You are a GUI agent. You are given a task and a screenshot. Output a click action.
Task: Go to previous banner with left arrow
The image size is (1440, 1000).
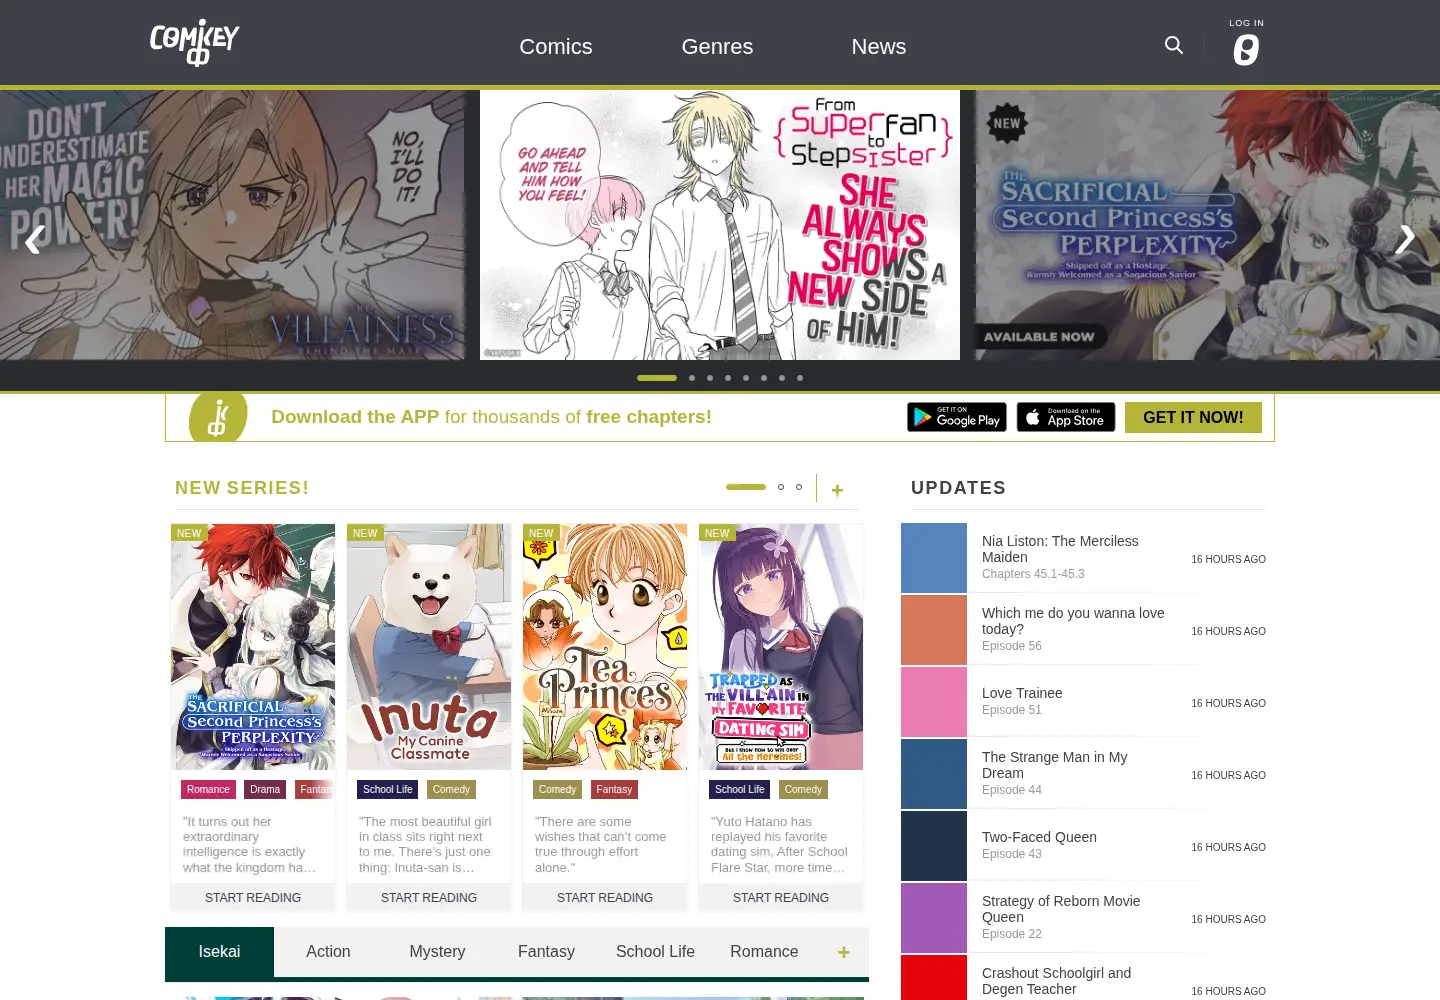[34, 239]
